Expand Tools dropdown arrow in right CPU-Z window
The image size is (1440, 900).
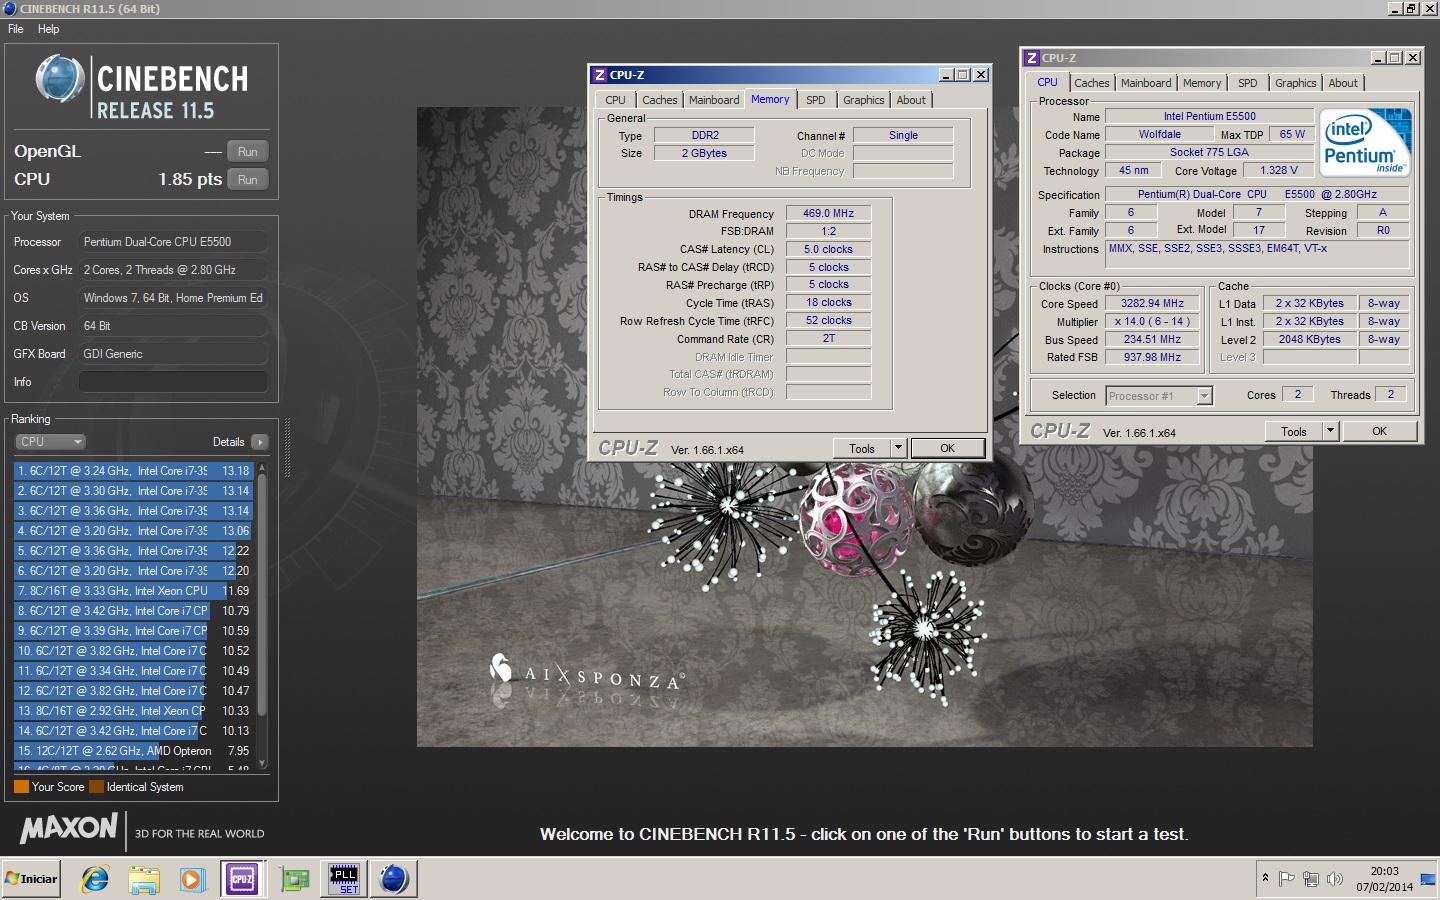1330,432
